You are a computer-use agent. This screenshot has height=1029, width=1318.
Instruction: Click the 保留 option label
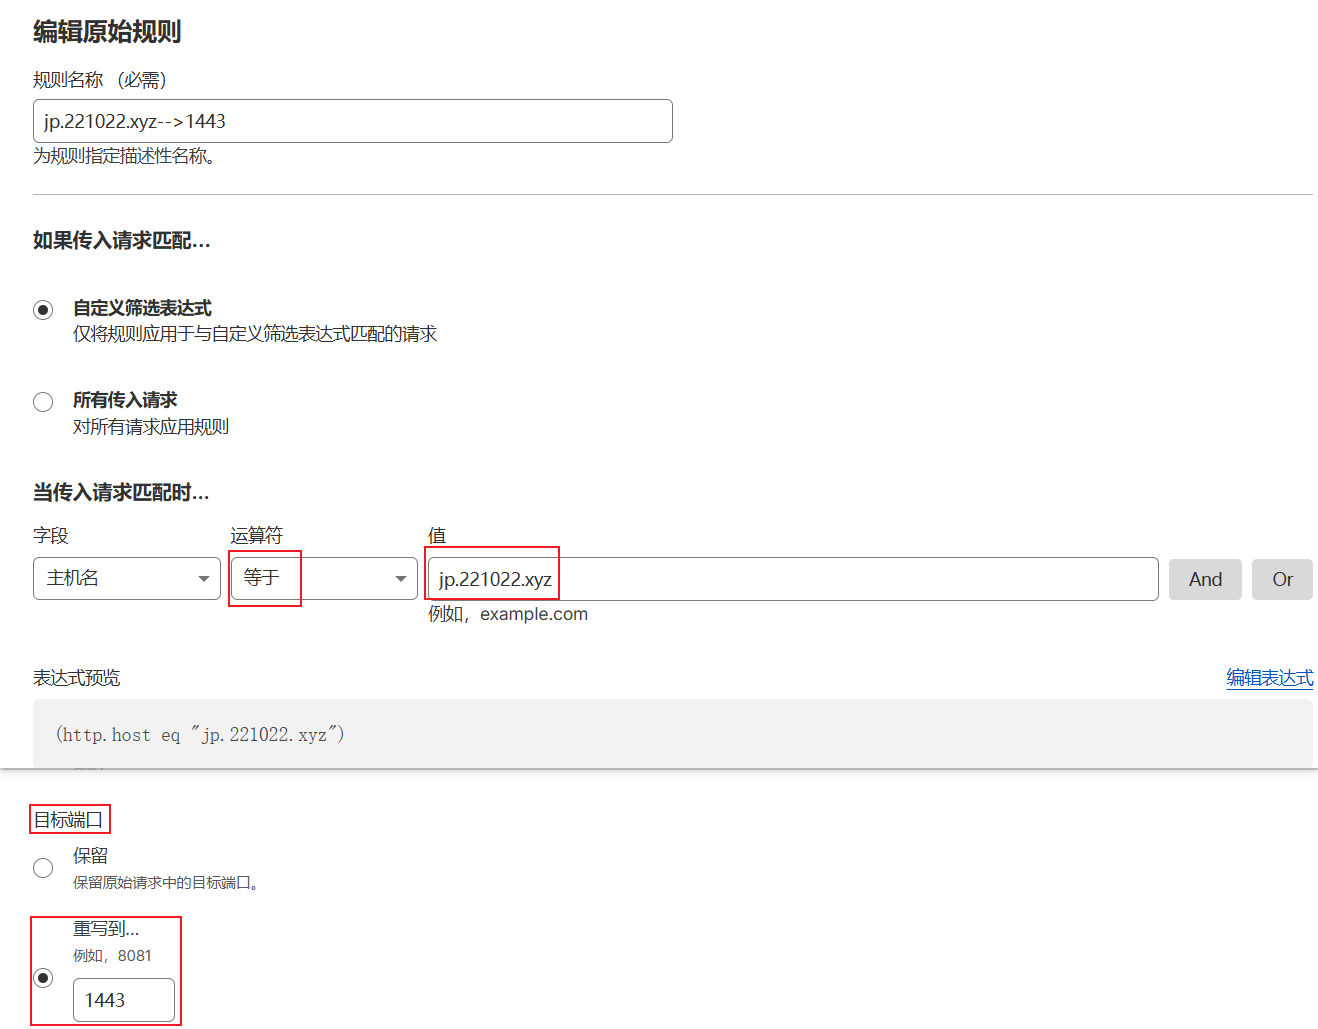click(90, 856)
